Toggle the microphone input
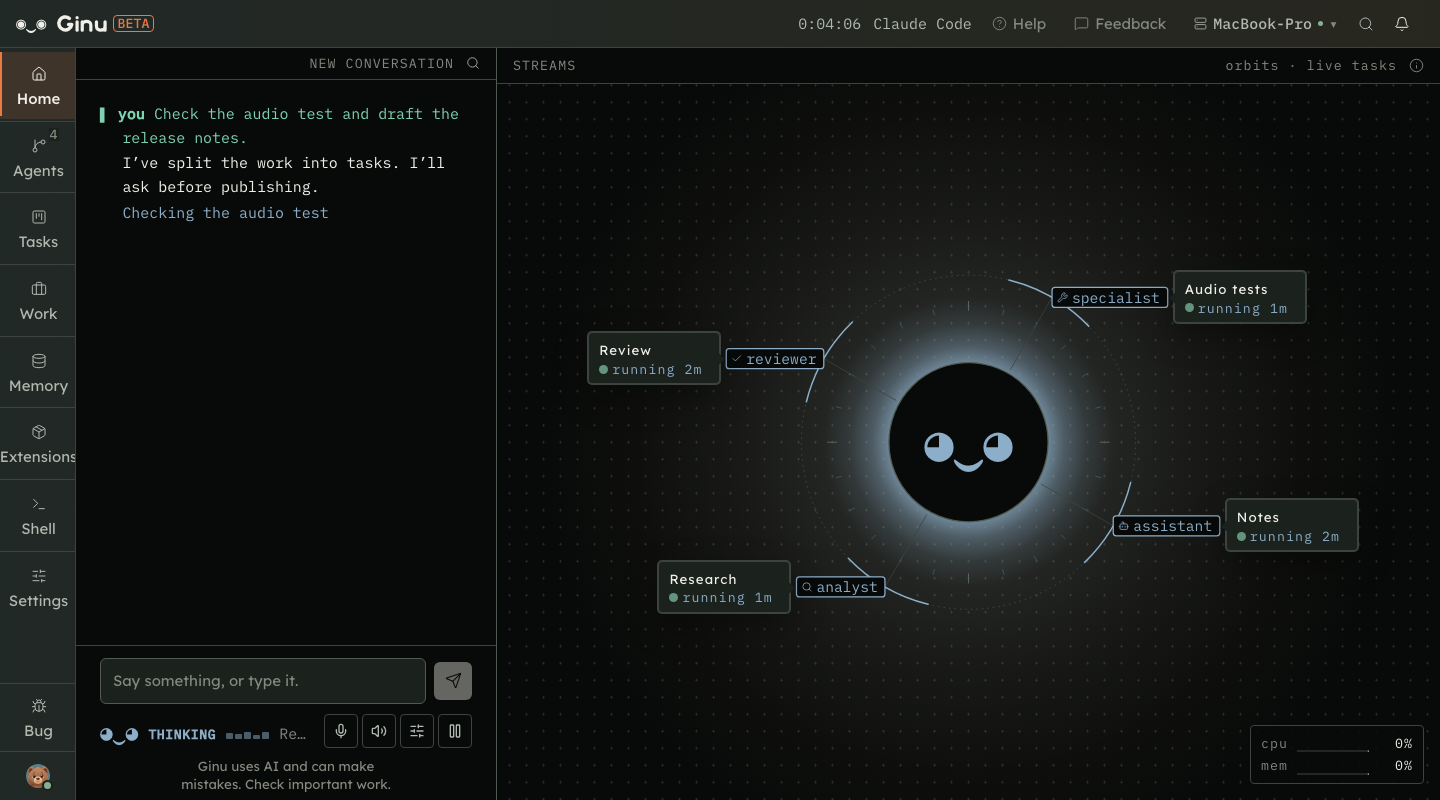Viewport: 1440px width, 800px height. [x=341, y=731]
